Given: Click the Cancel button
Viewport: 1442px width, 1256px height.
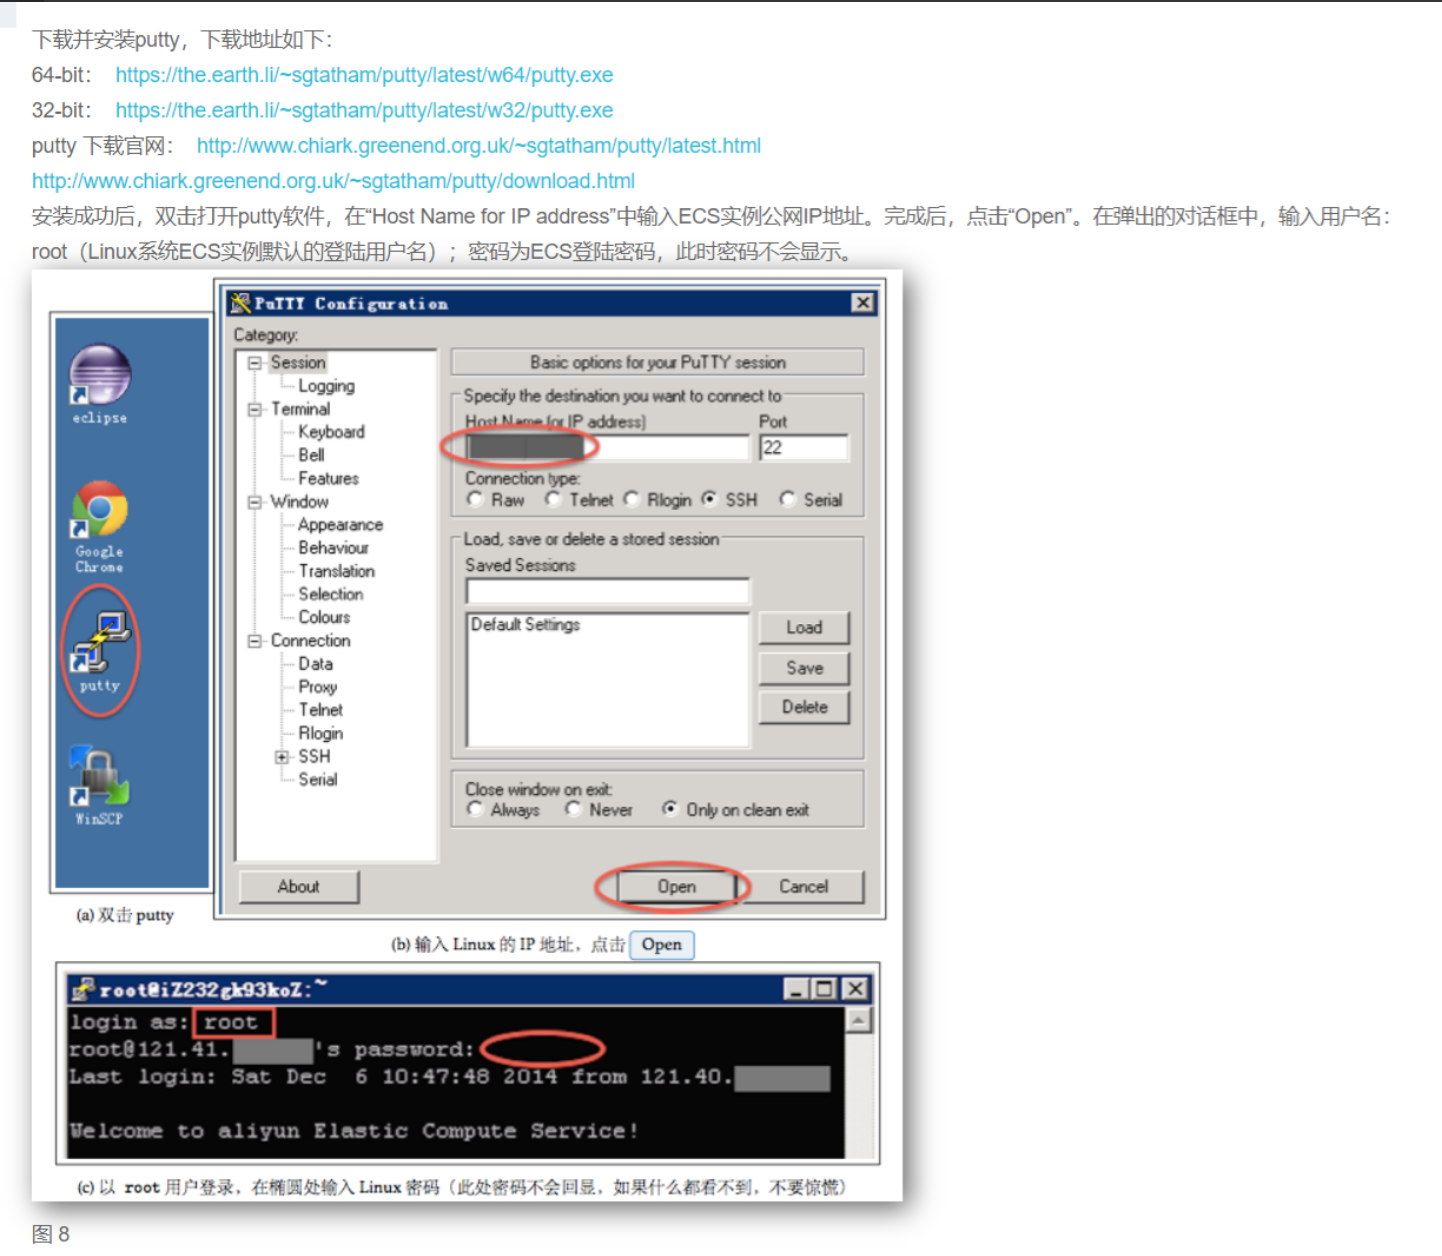Looking at the screenshot, I should [803, 887].
